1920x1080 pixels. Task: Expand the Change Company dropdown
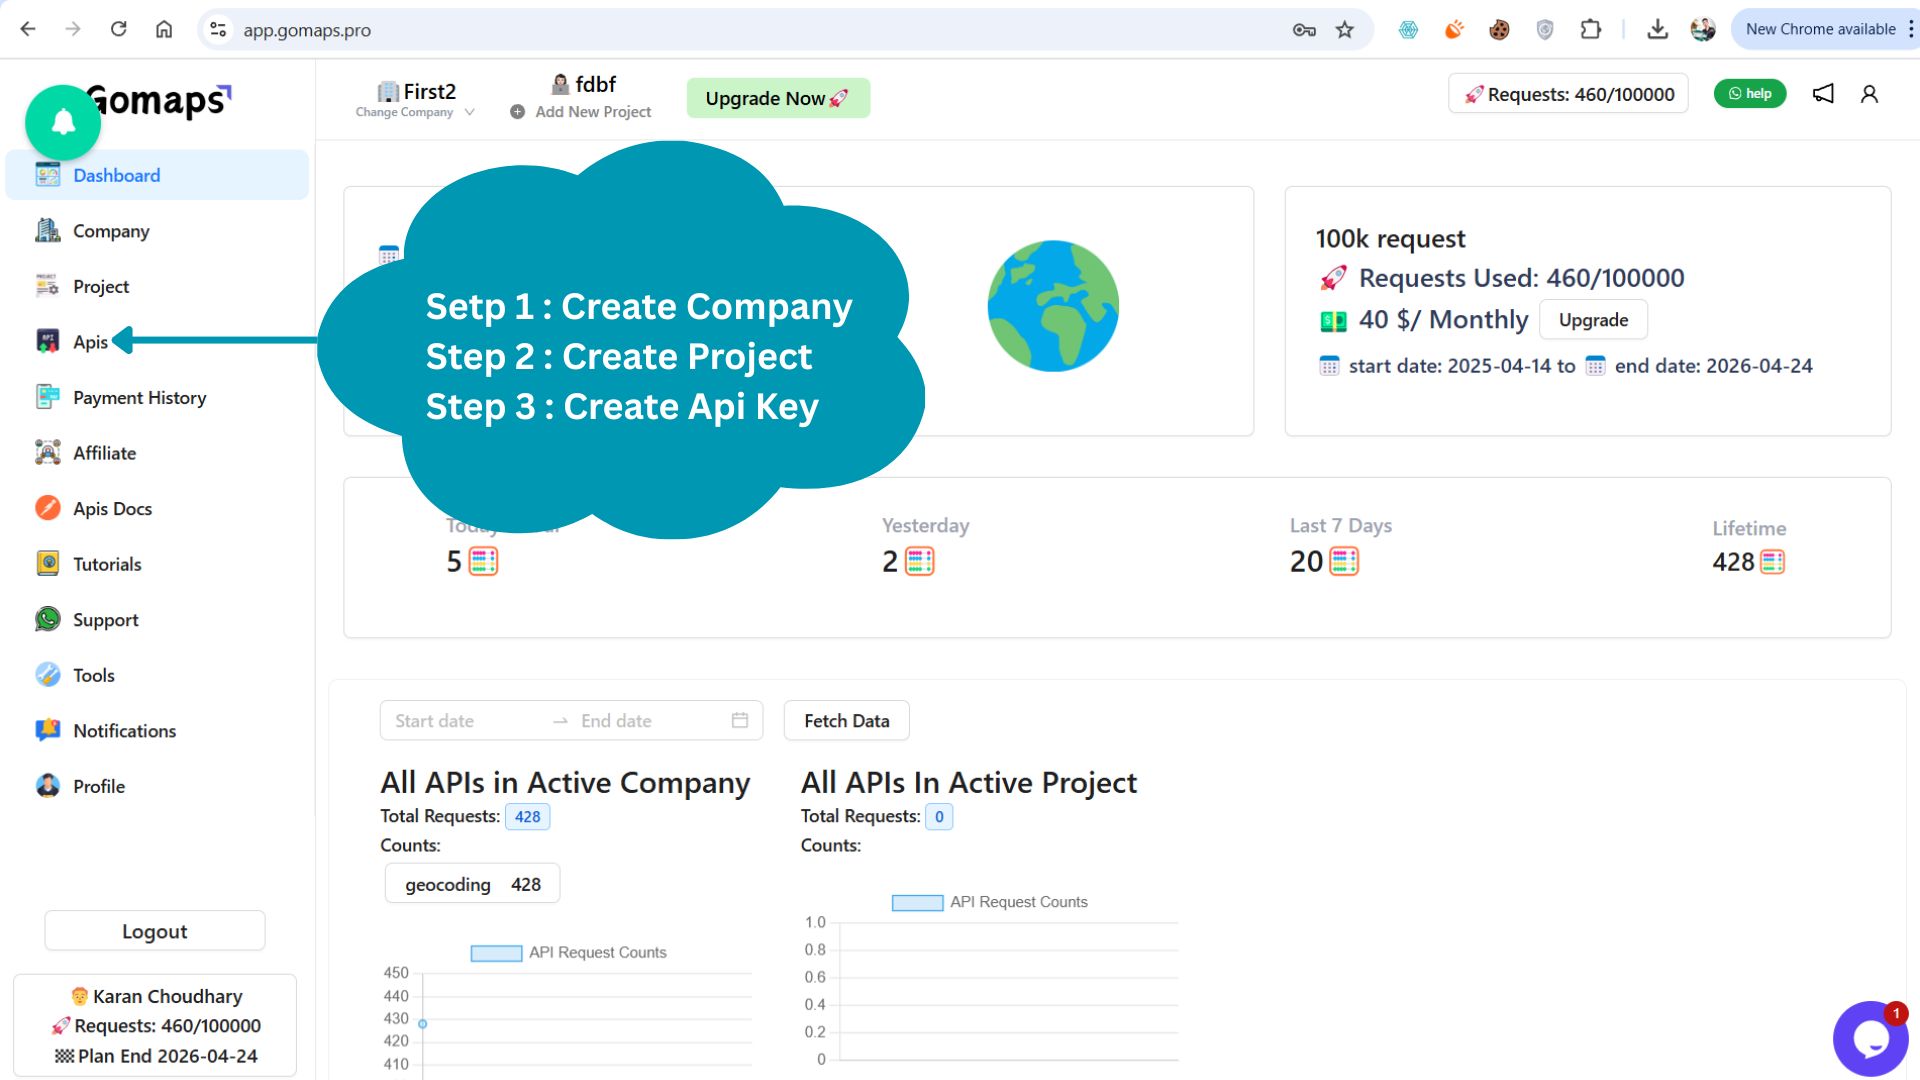(415, 112)
